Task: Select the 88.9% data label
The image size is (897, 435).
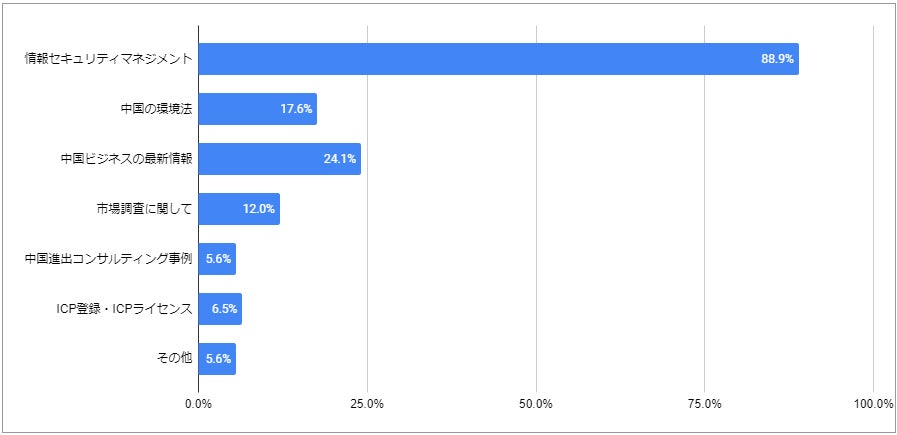Action: click(x=777, y=58)
